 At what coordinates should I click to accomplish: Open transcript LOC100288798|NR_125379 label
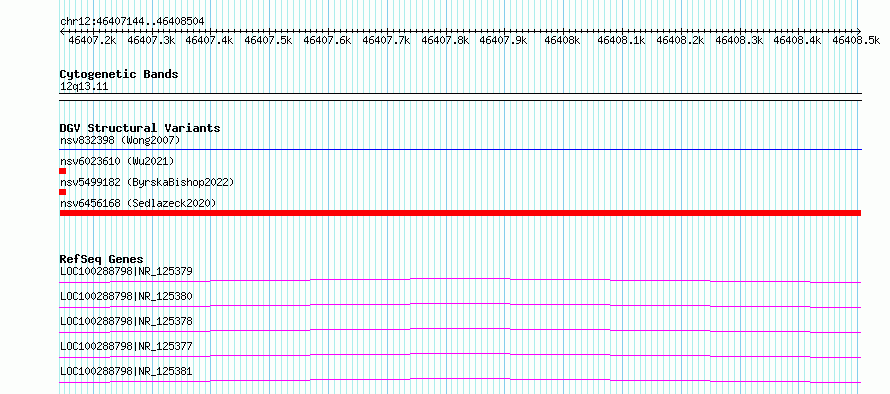coord(126,271)
